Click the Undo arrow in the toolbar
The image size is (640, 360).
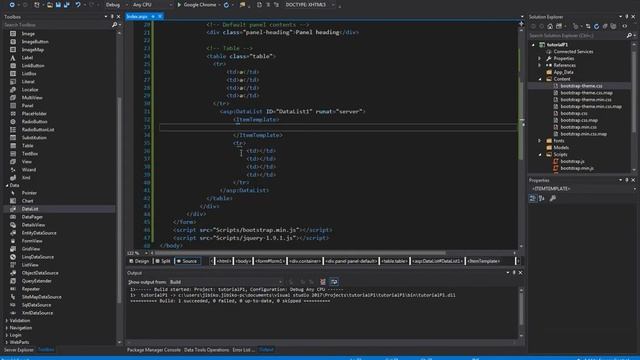click(x=78, y=5)
